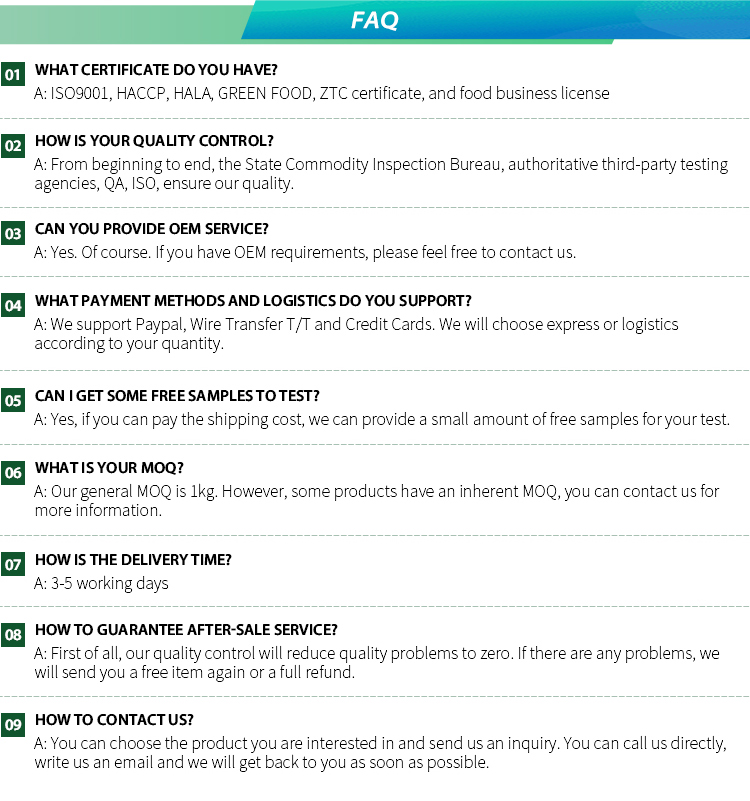Viewport: 750px width, 801px height.
Task: Select the "What is your MOQ?" heading
Action: point(109,468)
